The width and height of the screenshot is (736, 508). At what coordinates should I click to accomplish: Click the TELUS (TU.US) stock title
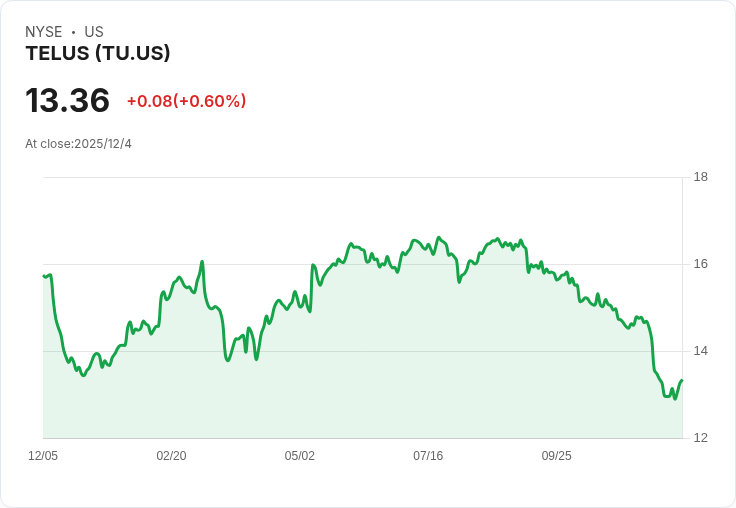tap(98, 54)
